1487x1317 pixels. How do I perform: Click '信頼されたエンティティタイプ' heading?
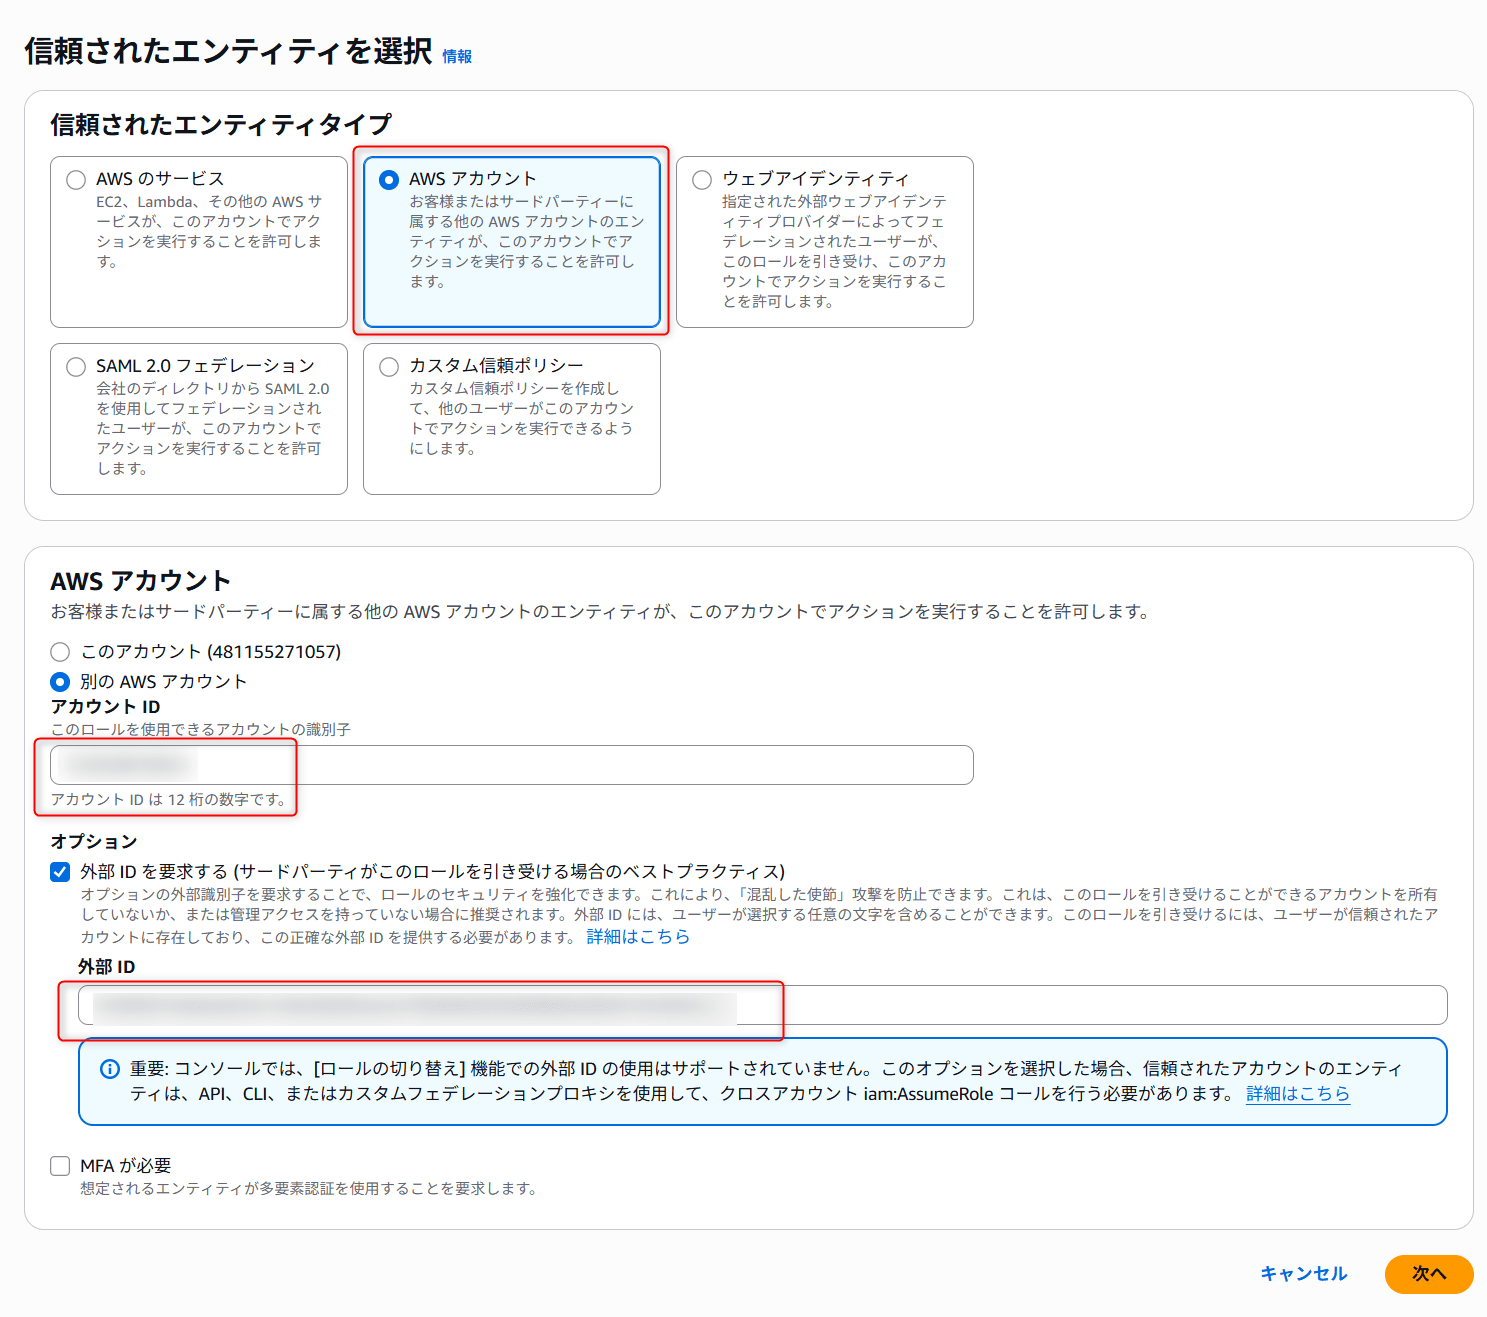(221, 124)
